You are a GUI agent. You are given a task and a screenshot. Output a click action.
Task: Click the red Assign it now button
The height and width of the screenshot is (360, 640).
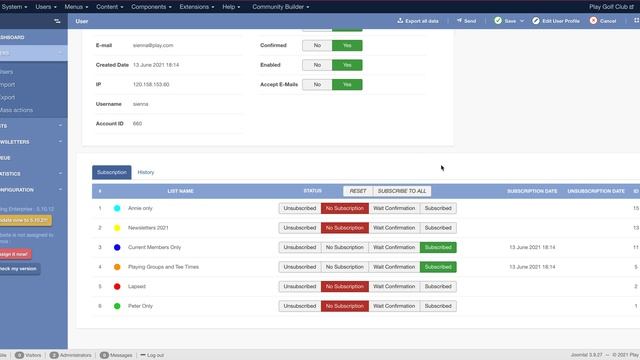coord(15,254)
